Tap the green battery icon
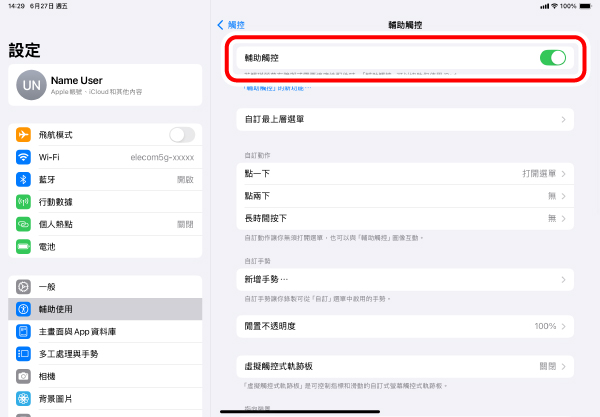Image resolution: width=600 pixels, height=417 pixels. [x=23, y=245]
